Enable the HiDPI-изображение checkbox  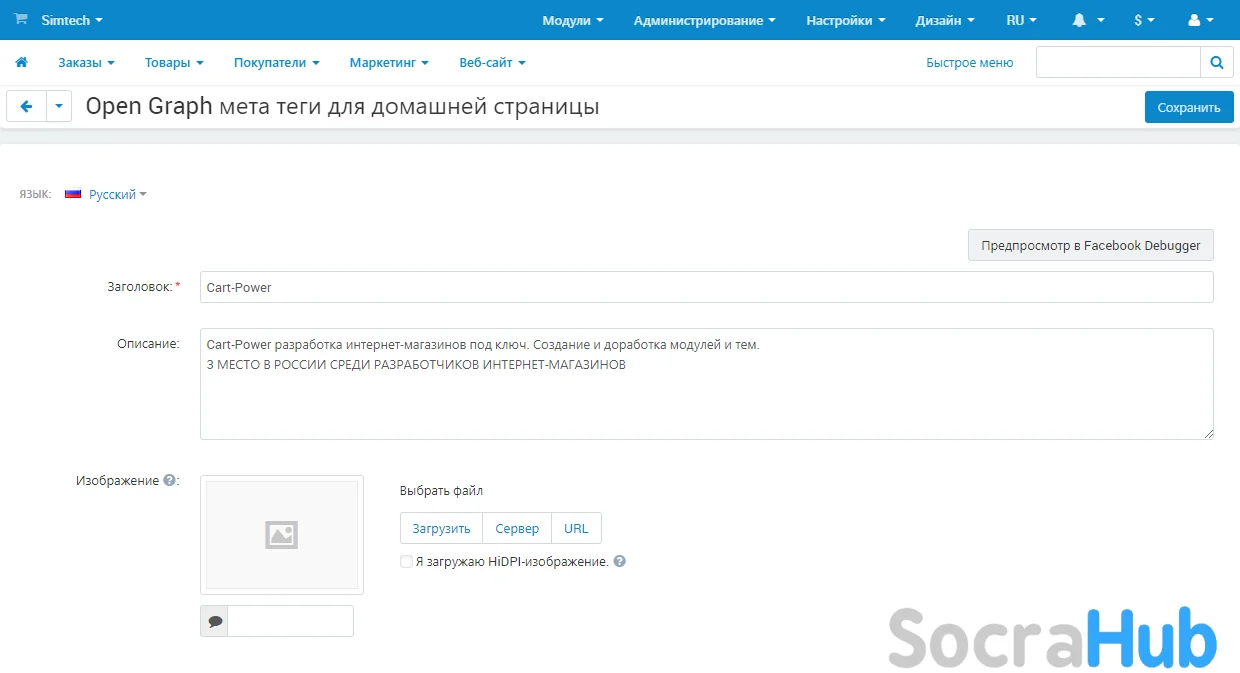(406, 562)
